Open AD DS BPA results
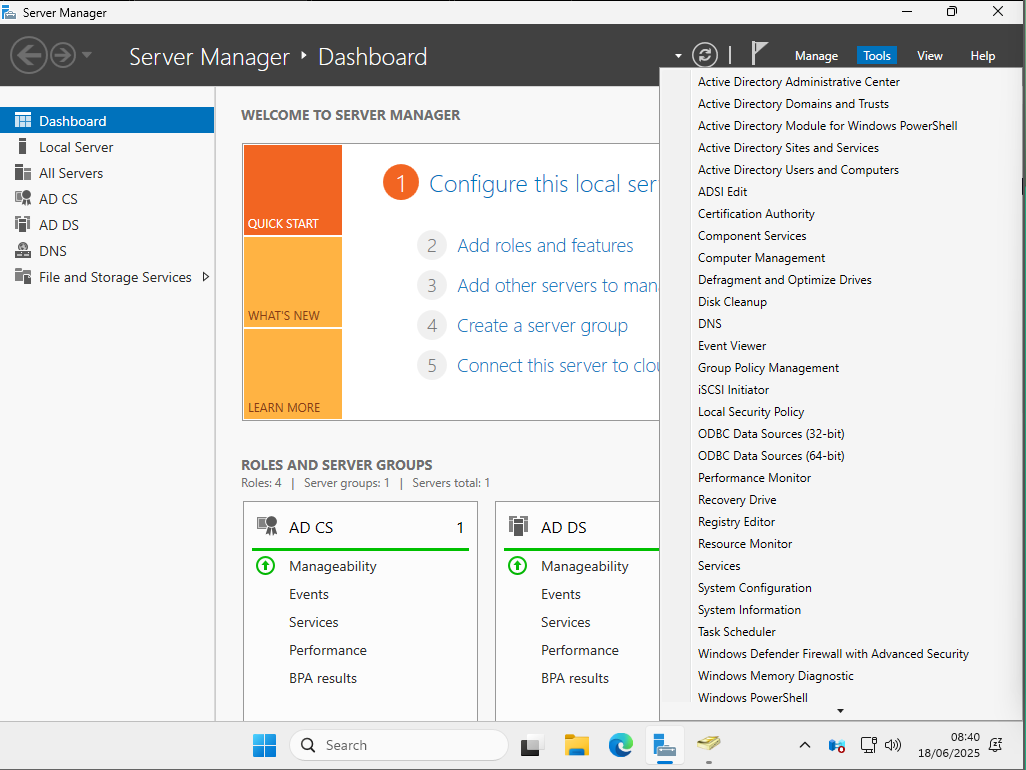The height and width of the screenshot is (770, 1026). point(575,678)
